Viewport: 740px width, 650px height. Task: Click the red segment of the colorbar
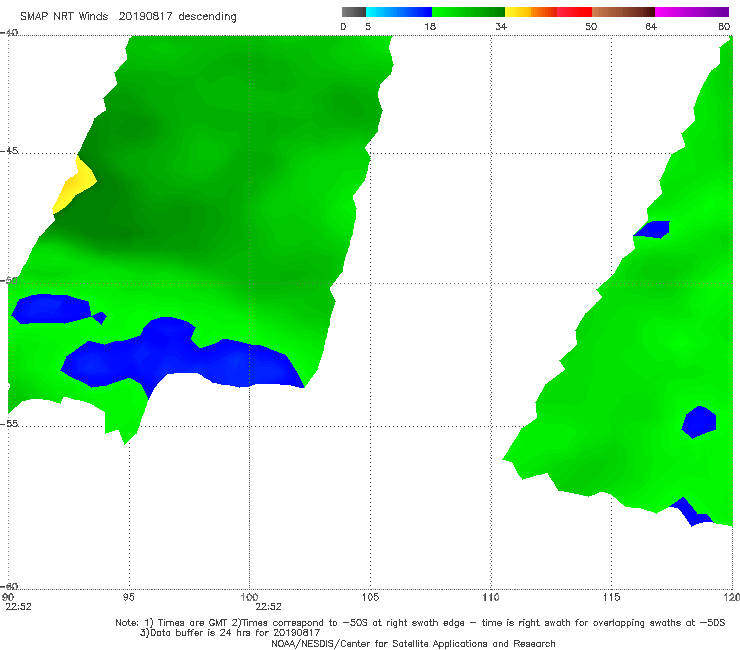pos(574,12)
